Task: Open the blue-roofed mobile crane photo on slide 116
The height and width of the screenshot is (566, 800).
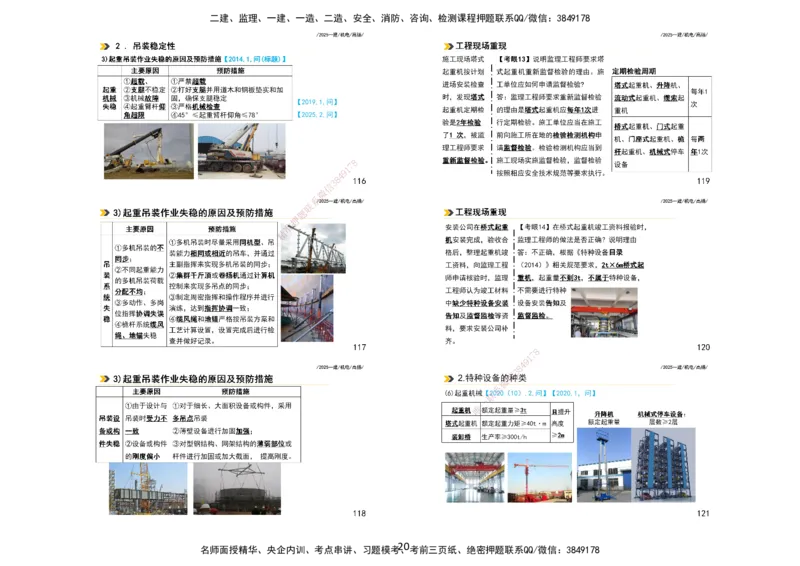Action: coord(241,151)
